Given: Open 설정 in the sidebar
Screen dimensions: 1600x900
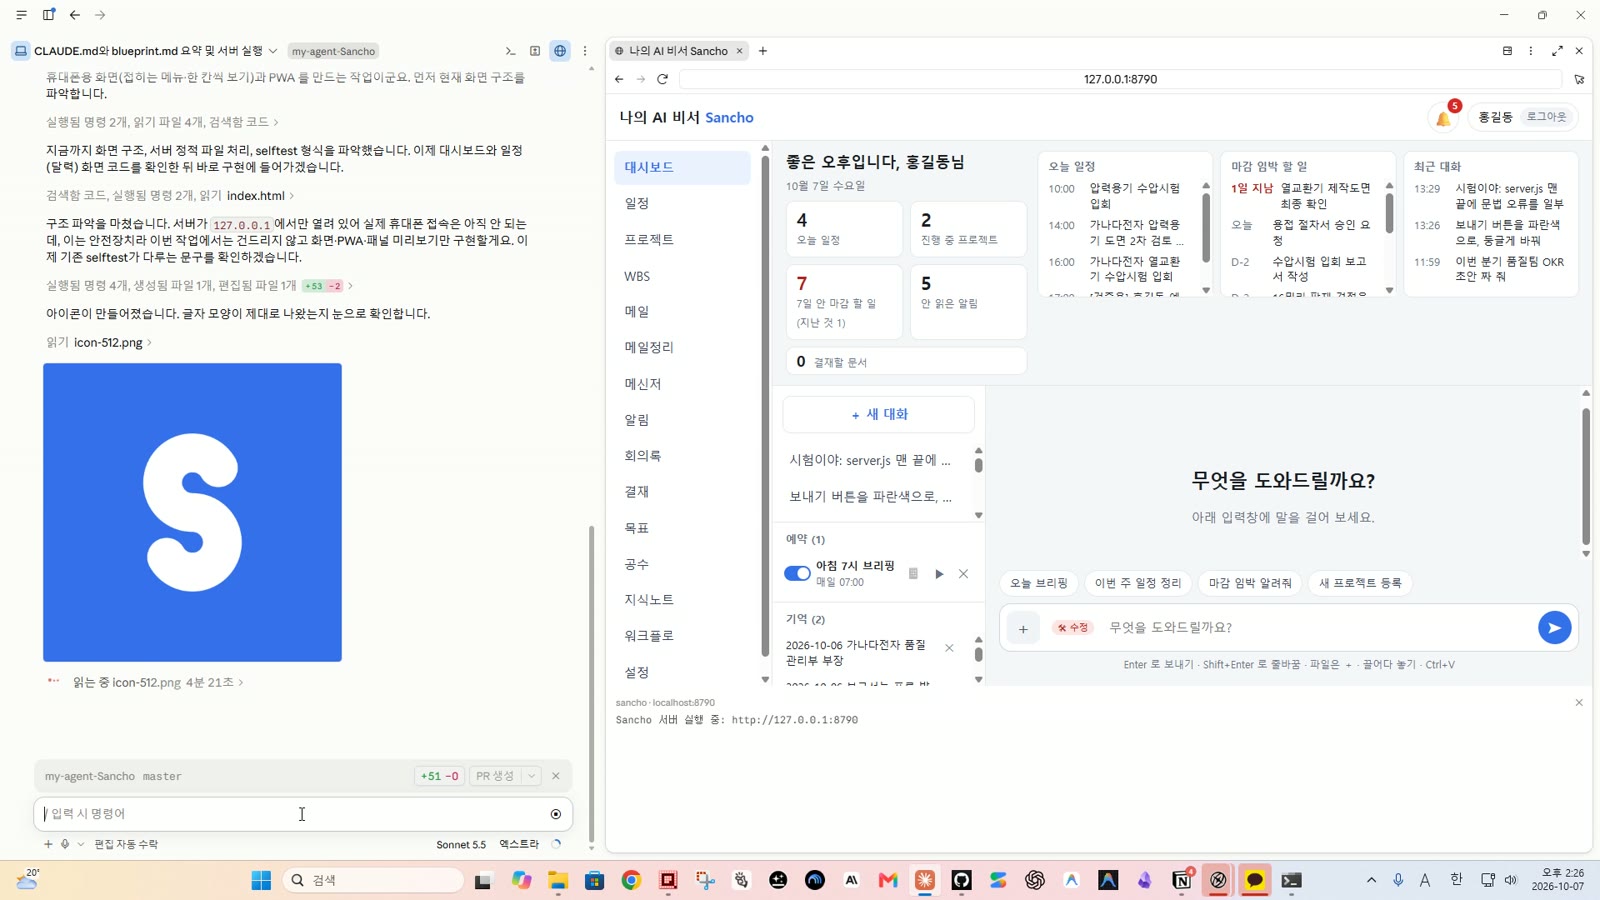Looking at the screenshot, I should [682, 672].
